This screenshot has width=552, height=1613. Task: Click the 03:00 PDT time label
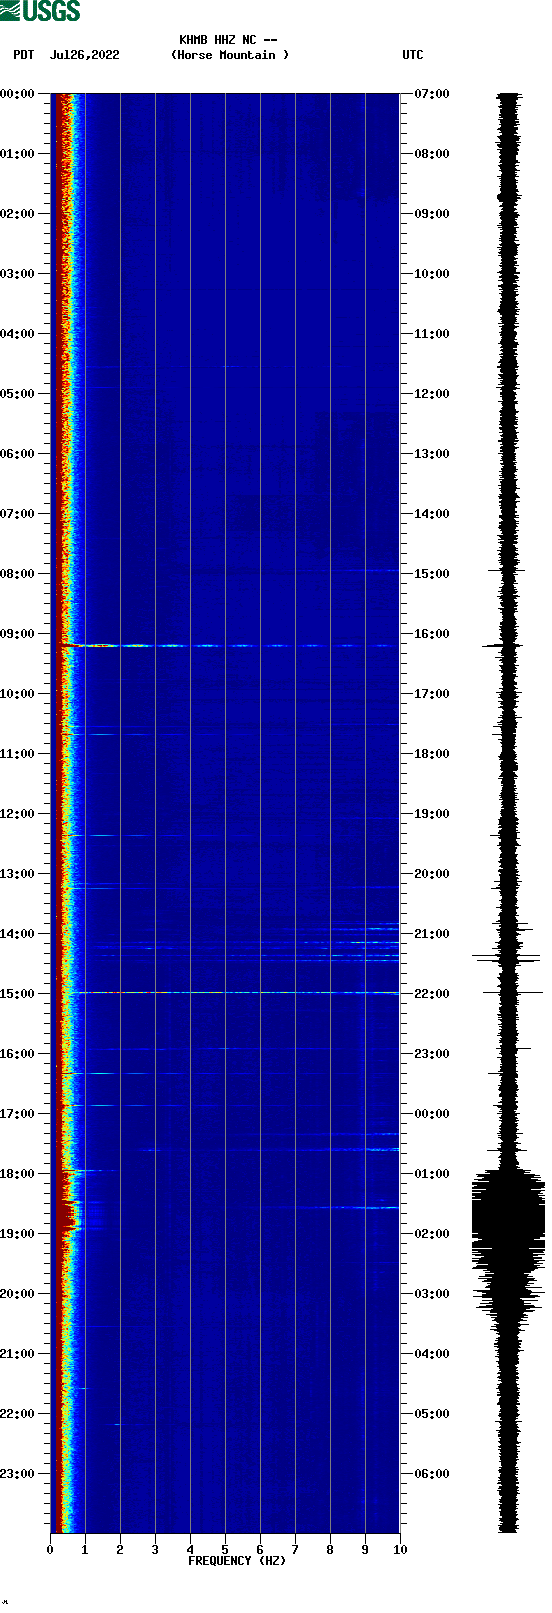[x=17, y=274]
